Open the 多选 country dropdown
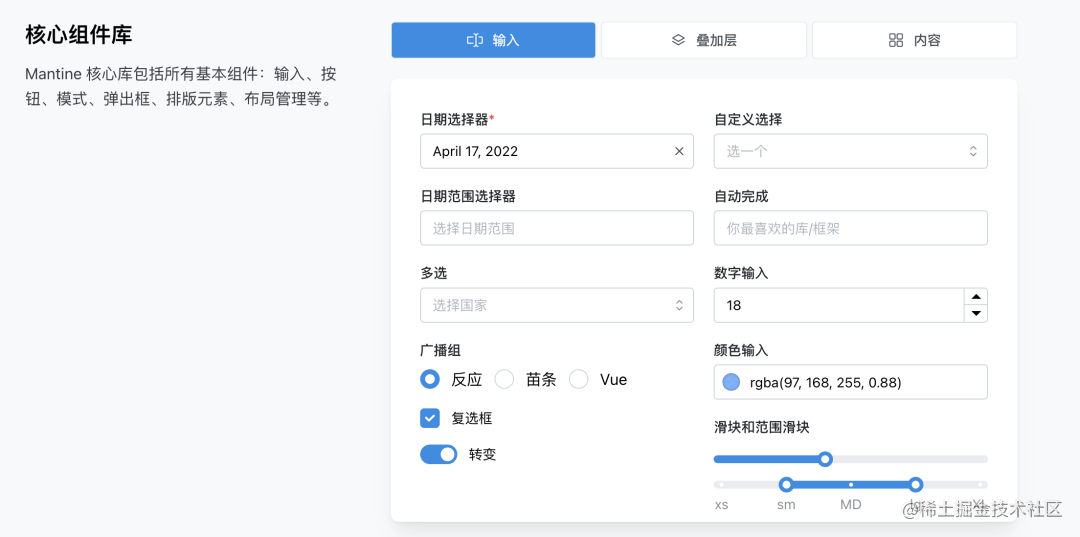 tap(557, 305)
